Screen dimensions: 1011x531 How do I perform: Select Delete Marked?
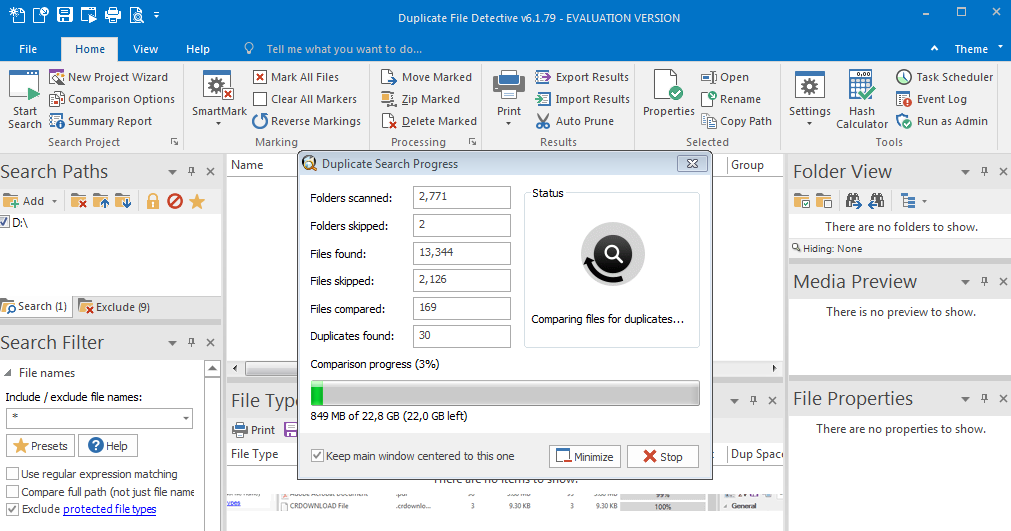(429, 121)
